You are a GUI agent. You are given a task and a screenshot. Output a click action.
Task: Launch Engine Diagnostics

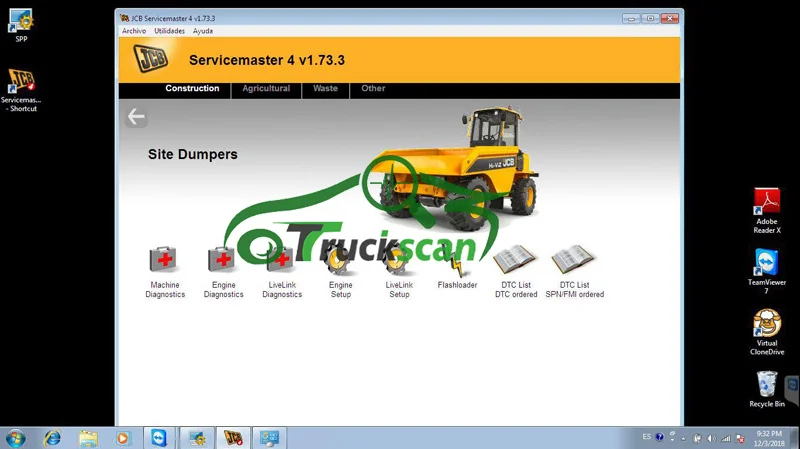tap(223, 271)
